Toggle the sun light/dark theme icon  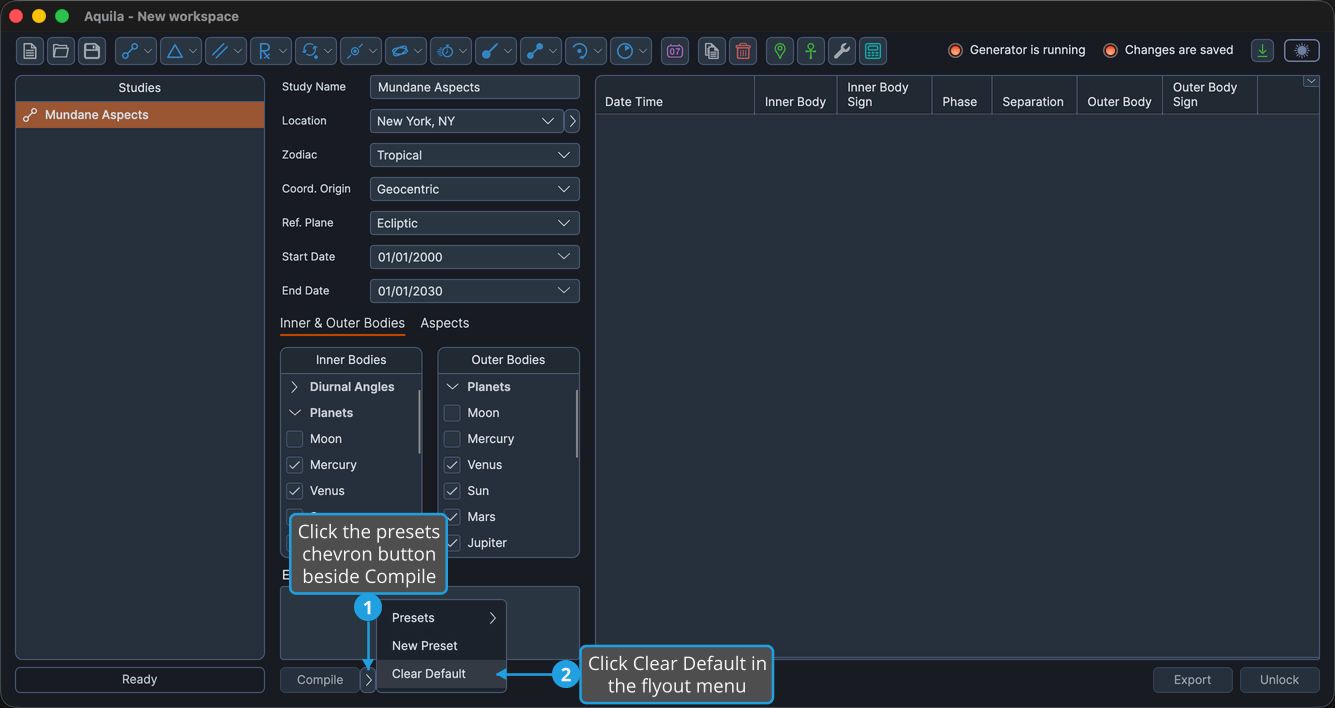coord(1302,51)
